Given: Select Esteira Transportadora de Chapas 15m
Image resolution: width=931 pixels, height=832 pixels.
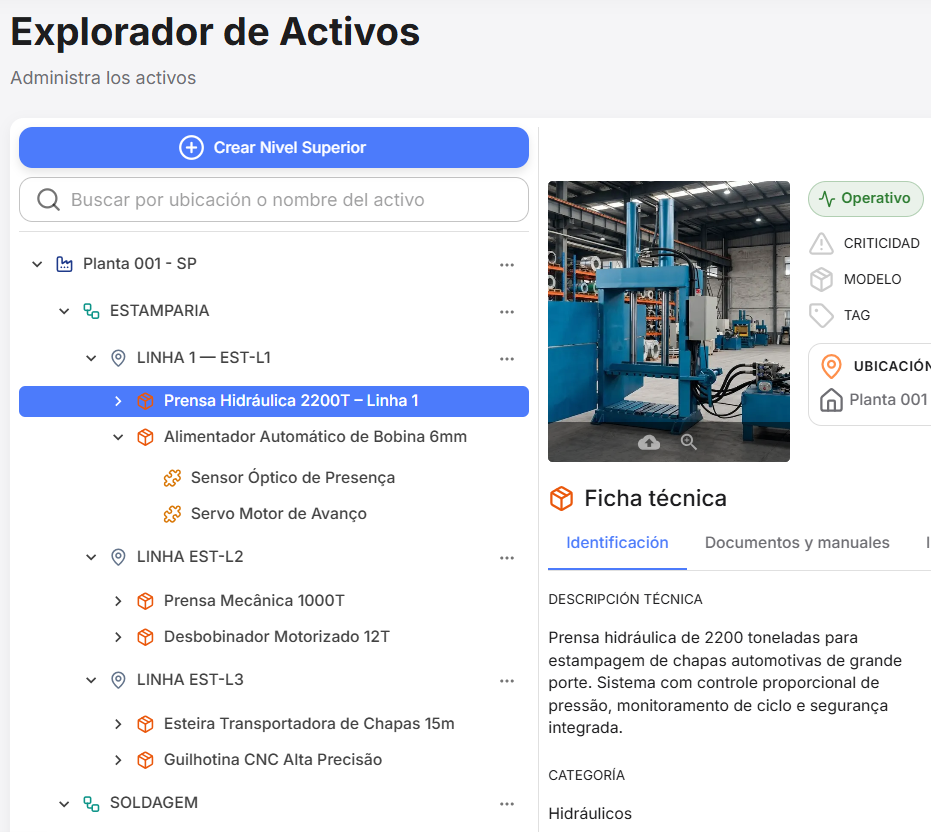Looking at the screenshot, I should 309,723.
